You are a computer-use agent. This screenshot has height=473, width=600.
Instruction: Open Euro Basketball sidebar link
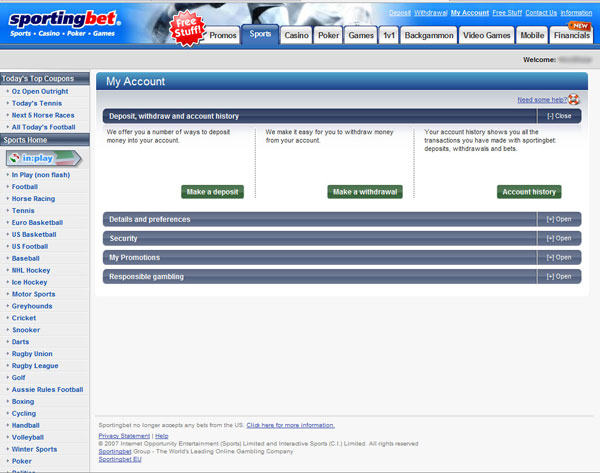tap(37, 222)
